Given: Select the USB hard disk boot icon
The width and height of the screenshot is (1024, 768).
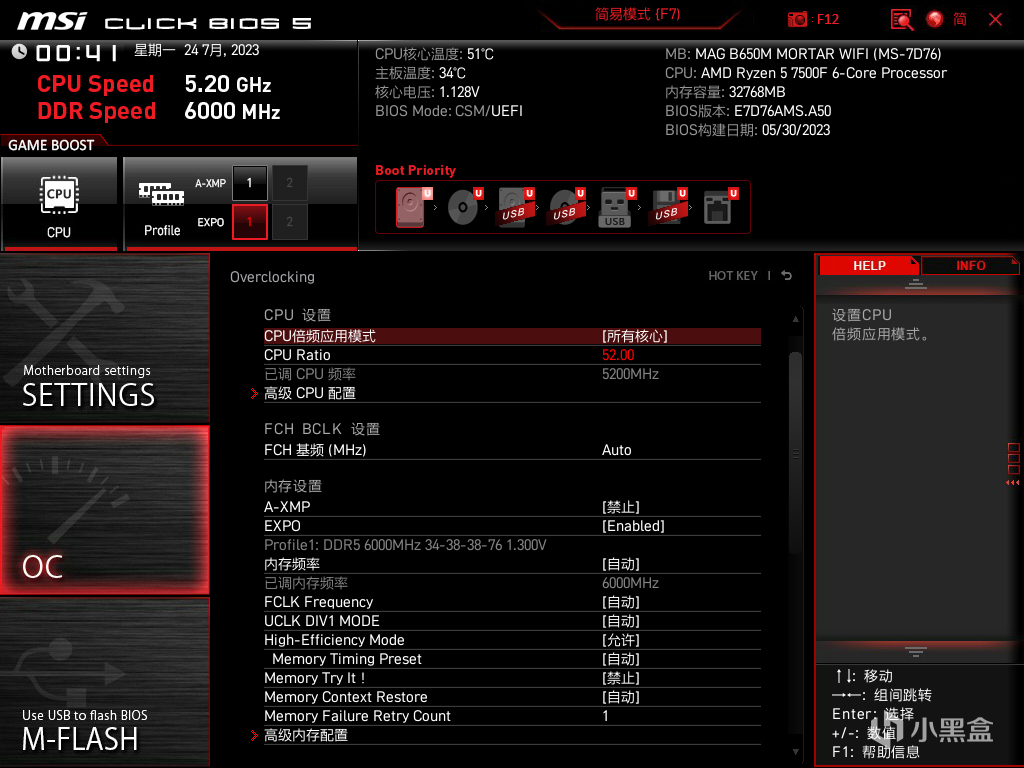Looking at the screenshot, I should pyautogui.click(x=515, y=207).
